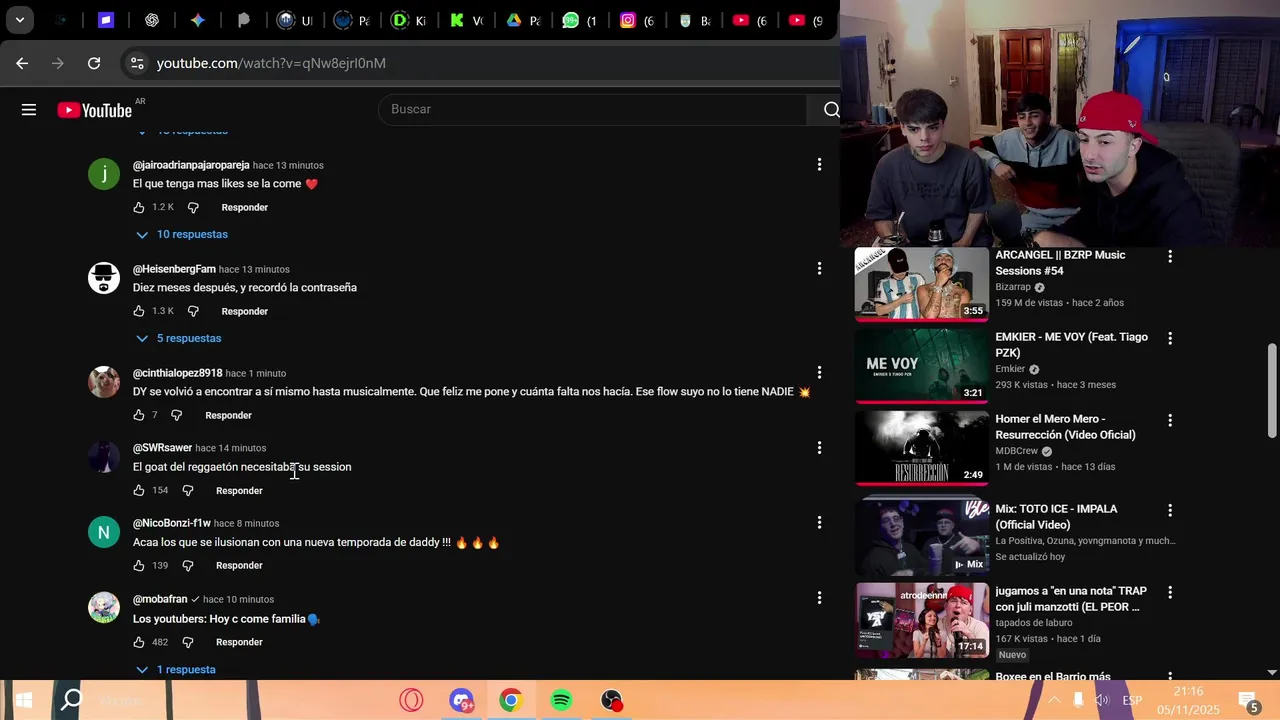
Task: Expand the 10 respuestas thread
Action: coord(182,234)
